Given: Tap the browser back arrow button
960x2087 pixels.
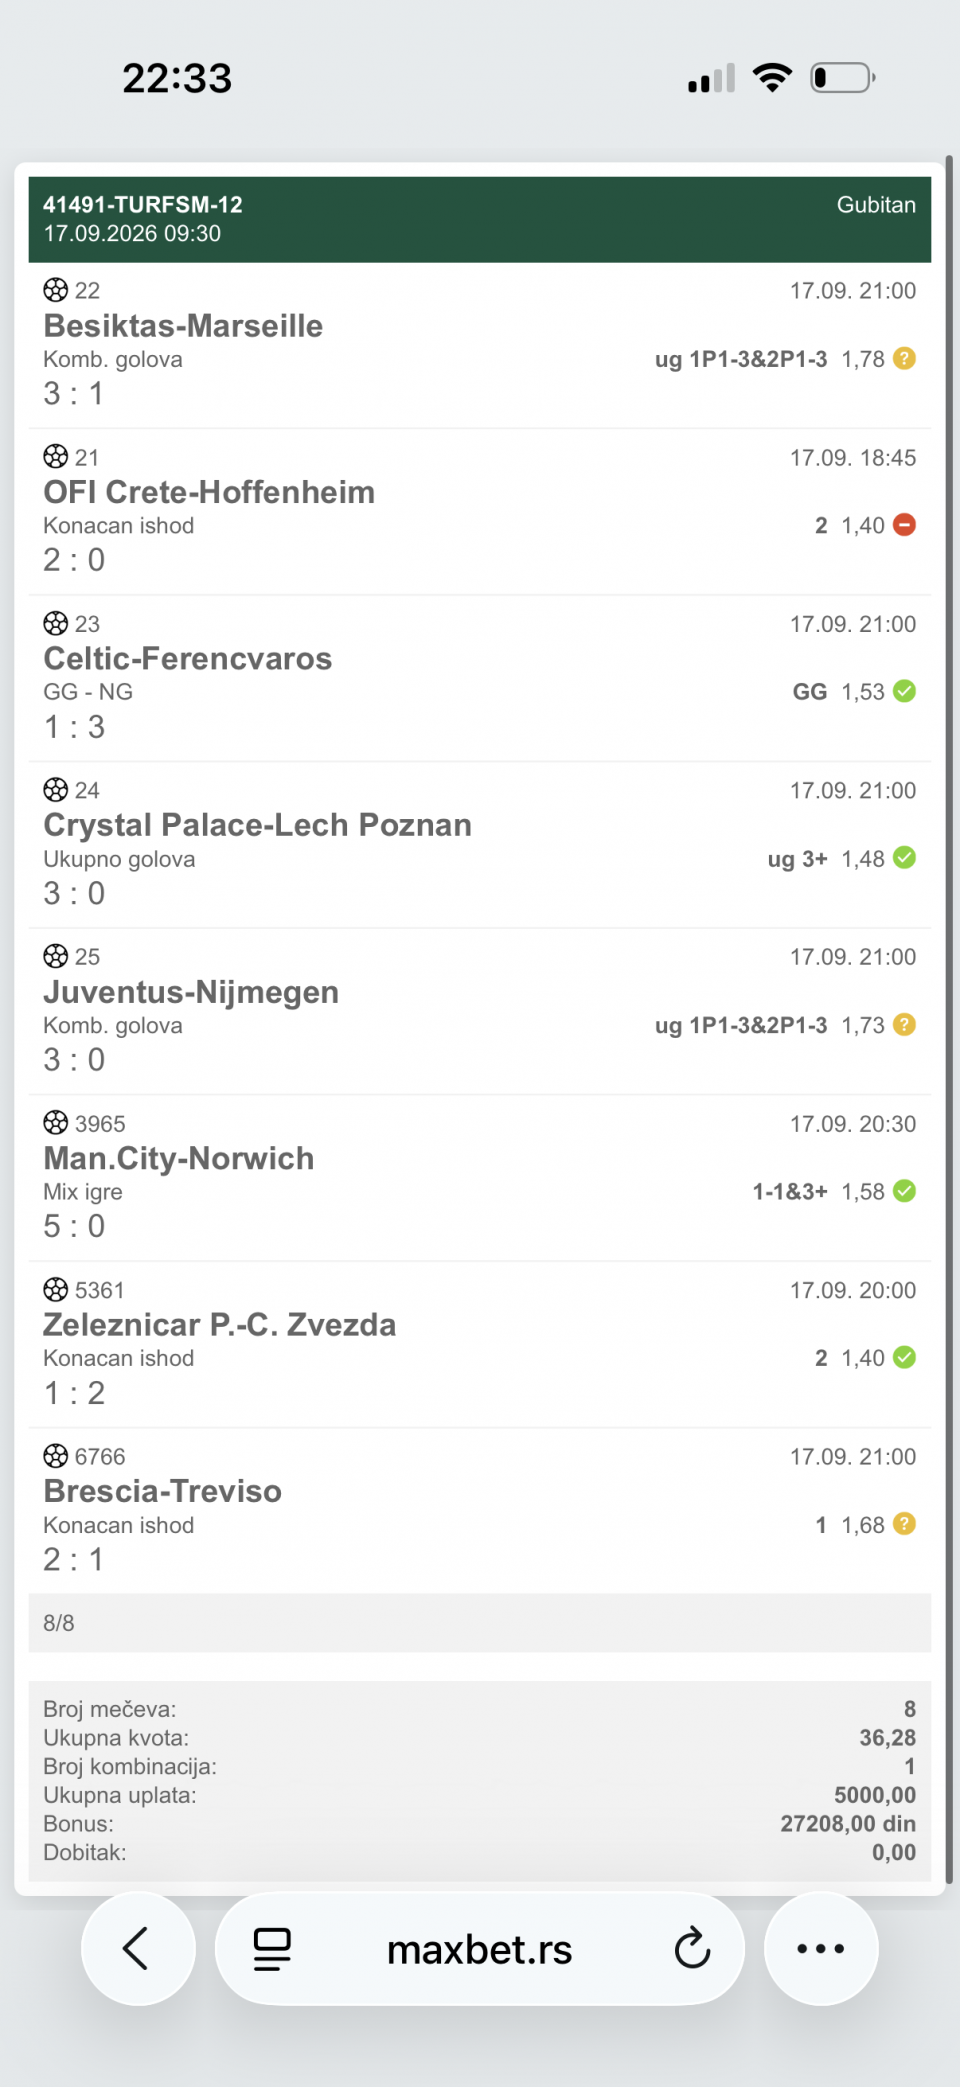Looking at the screenshot, I should point(137,1948).
